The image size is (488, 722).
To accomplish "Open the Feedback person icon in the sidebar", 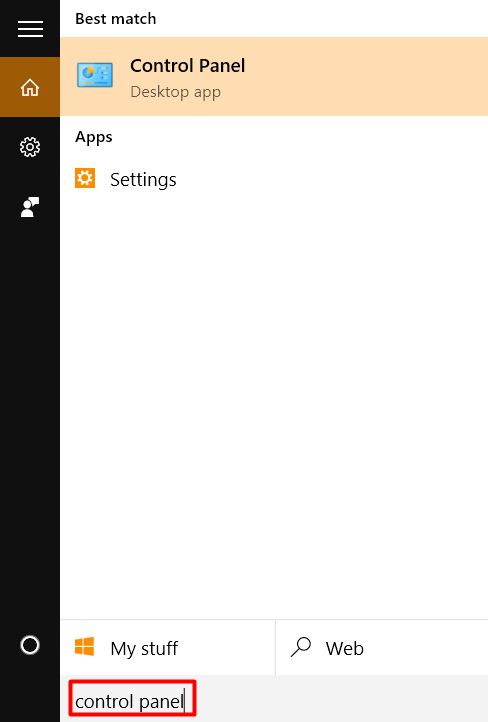I will click(30, 207).
